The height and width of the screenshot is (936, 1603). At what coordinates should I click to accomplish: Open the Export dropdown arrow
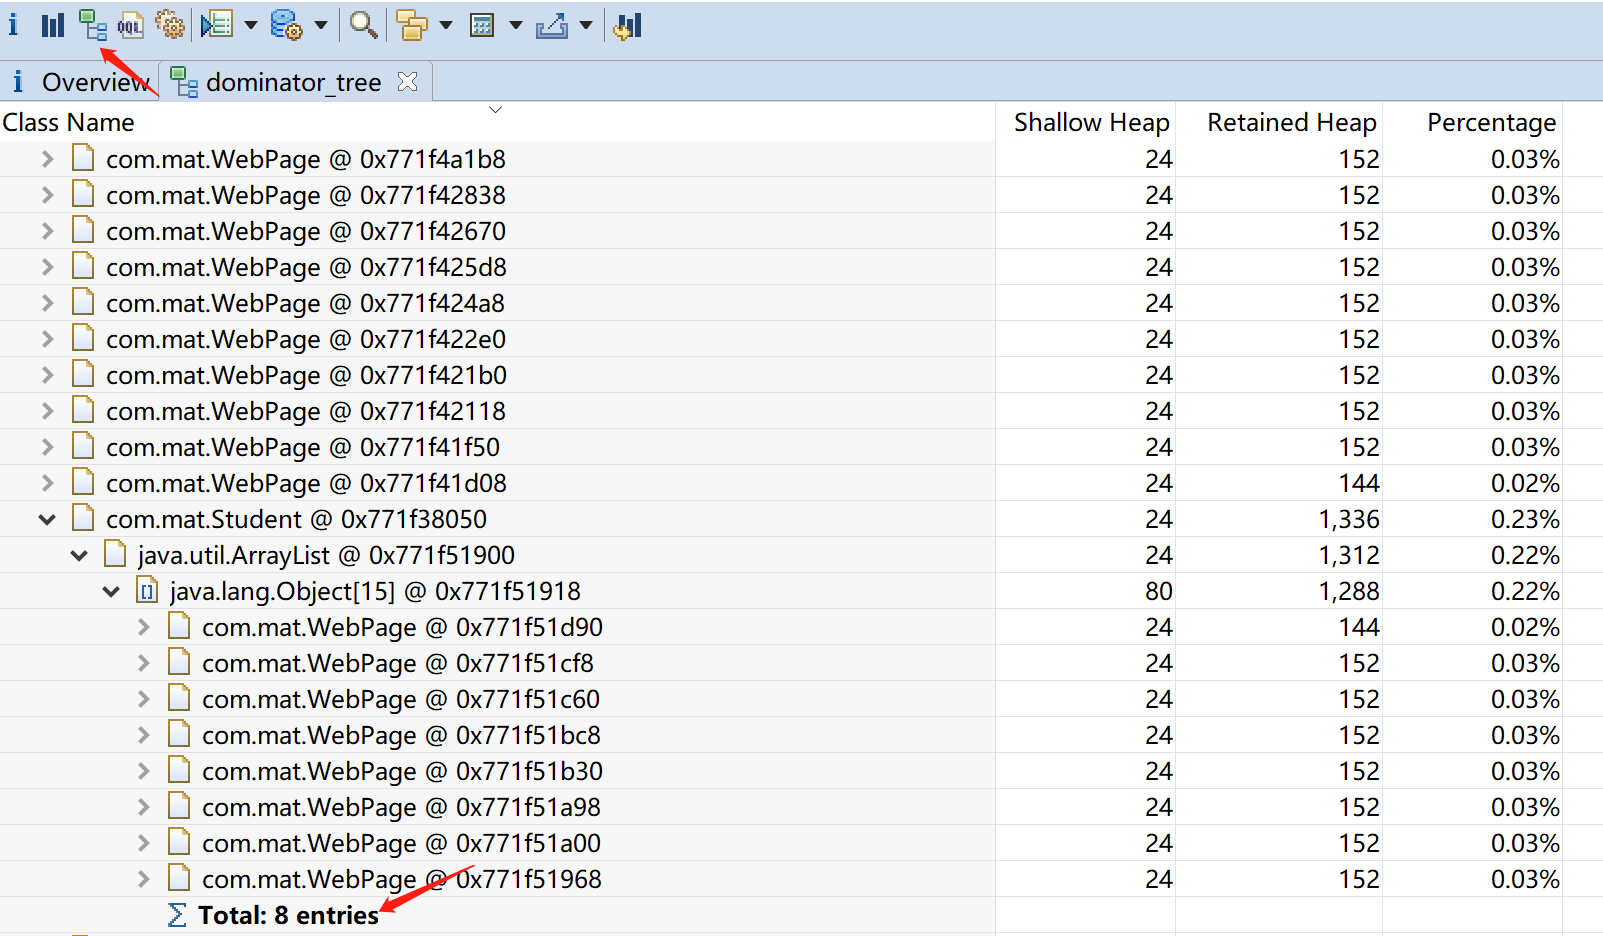586,25
